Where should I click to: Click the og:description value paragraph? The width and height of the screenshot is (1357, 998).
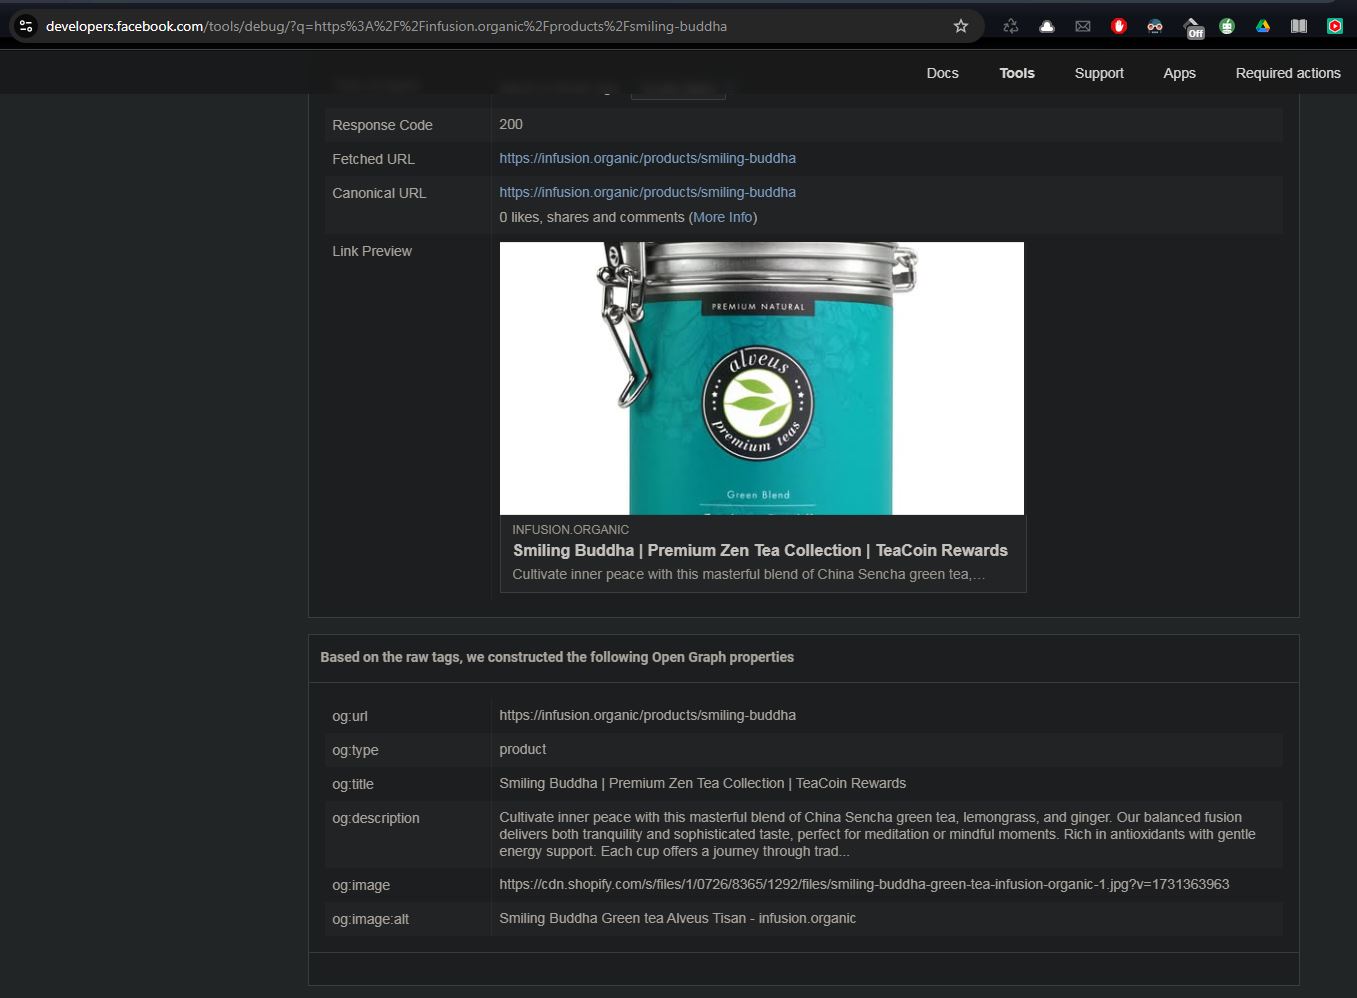(877, 834)
